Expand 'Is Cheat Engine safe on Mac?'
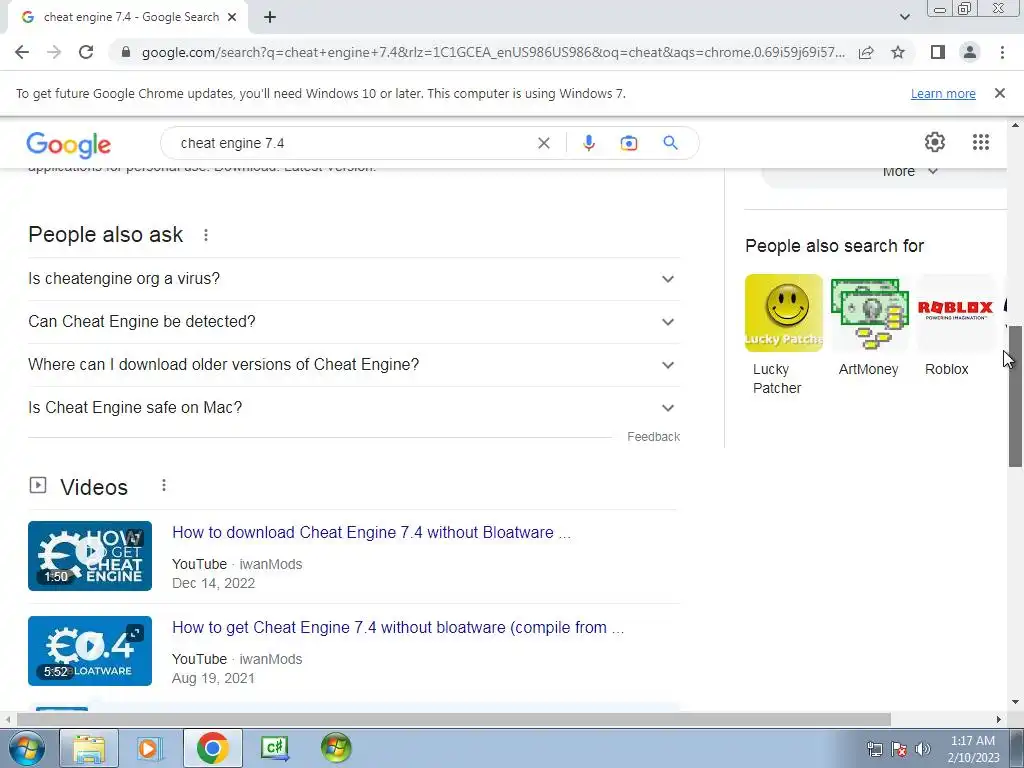Screen dimensions: 1024x768 click(353, 408)
